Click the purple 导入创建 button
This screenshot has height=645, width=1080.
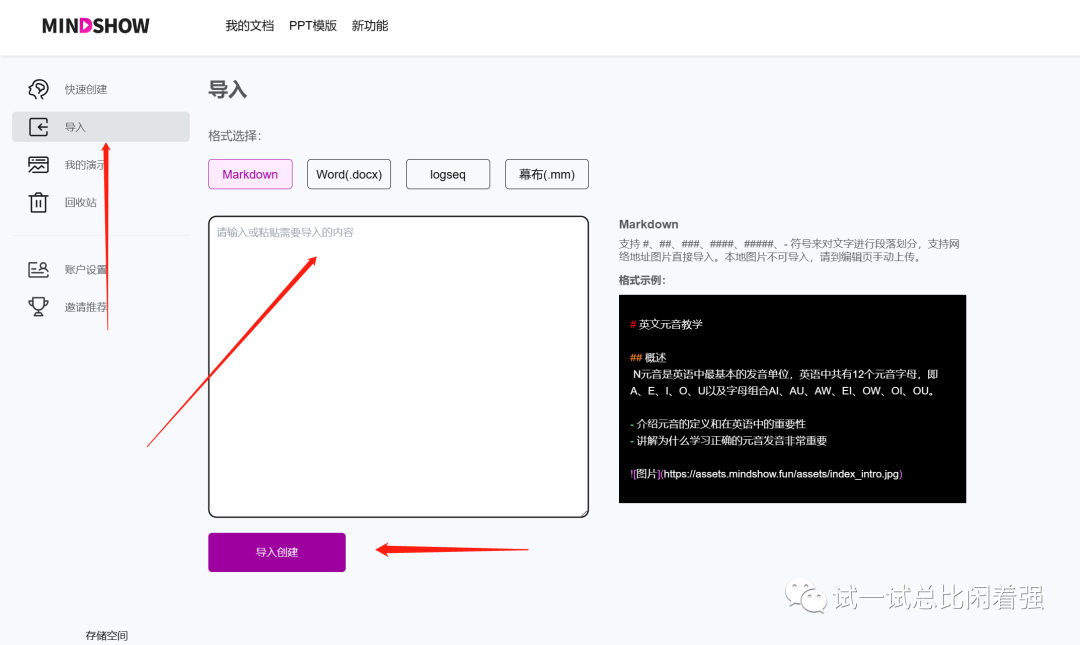[277, 551]
